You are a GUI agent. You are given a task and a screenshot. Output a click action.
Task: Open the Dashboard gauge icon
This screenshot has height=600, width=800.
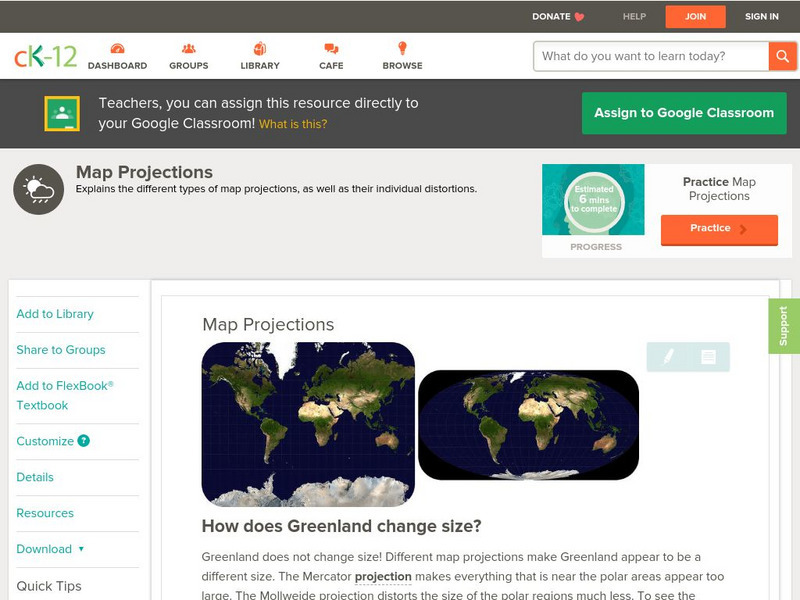[x=117, y=48]
